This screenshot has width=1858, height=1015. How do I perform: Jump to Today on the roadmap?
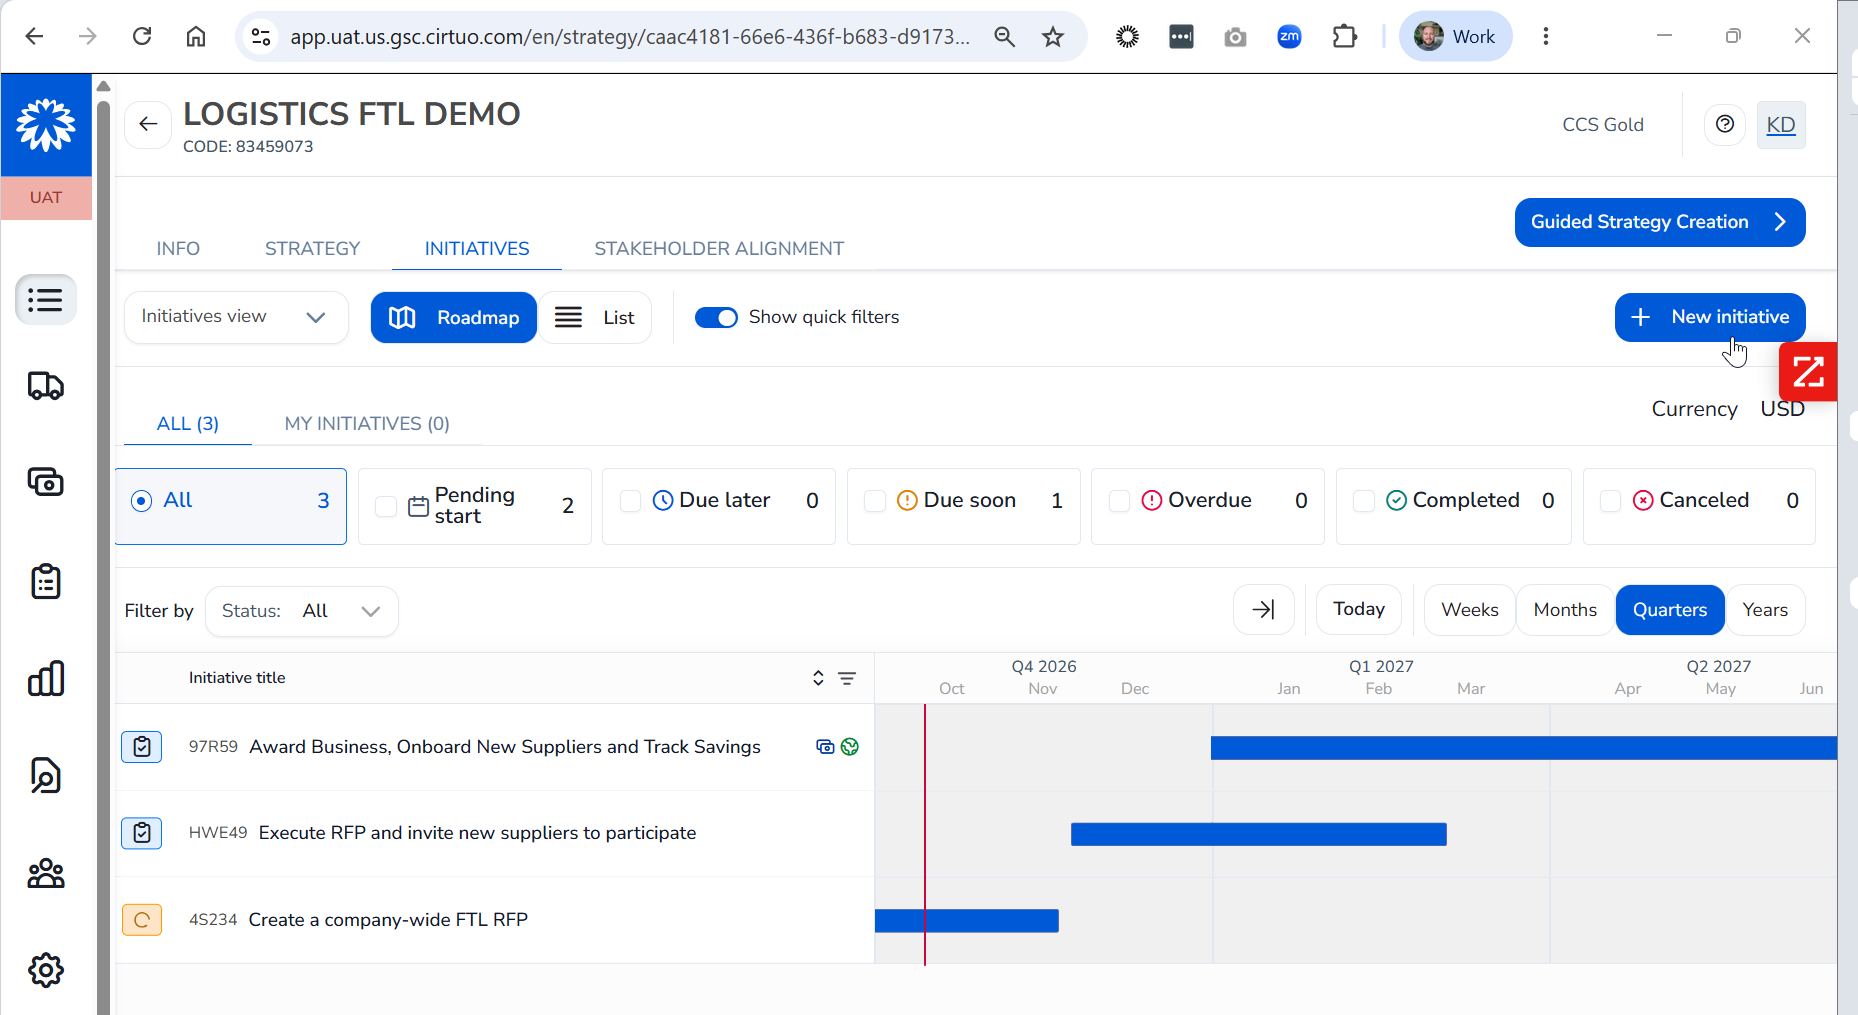click(x=1359, y=610)
